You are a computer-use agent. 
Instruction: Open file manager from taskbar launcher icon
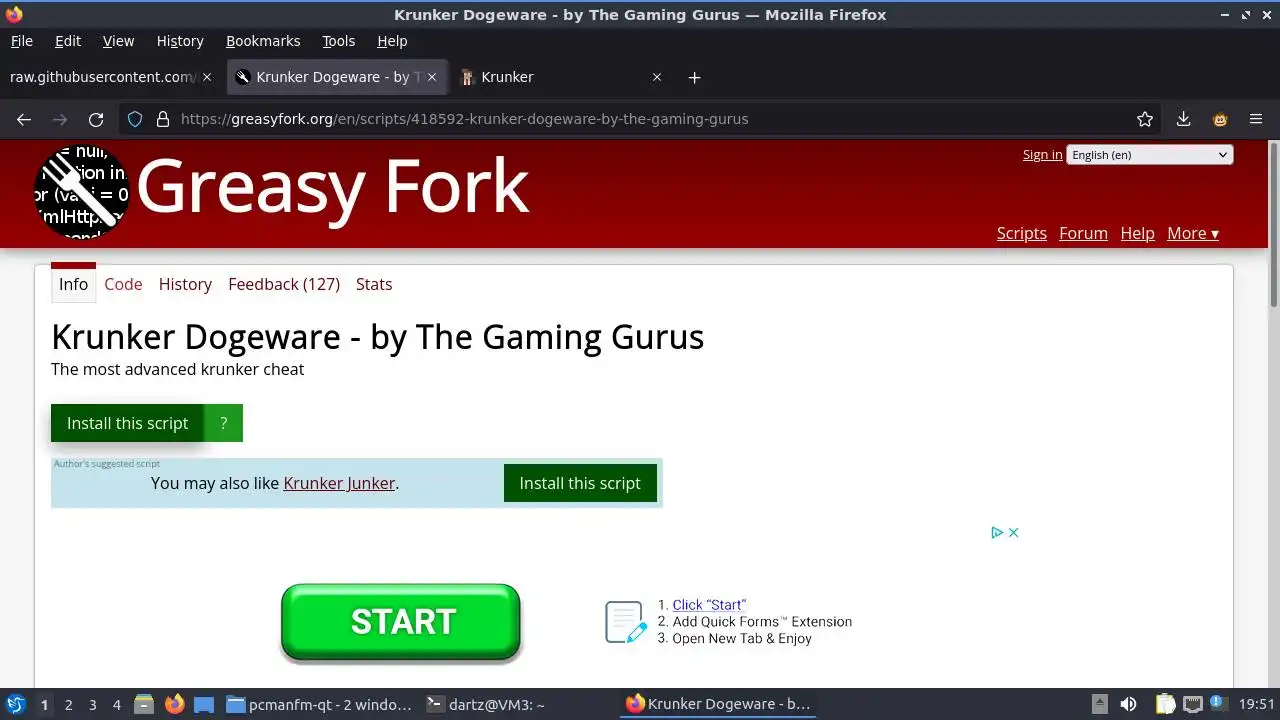[143, 704]
